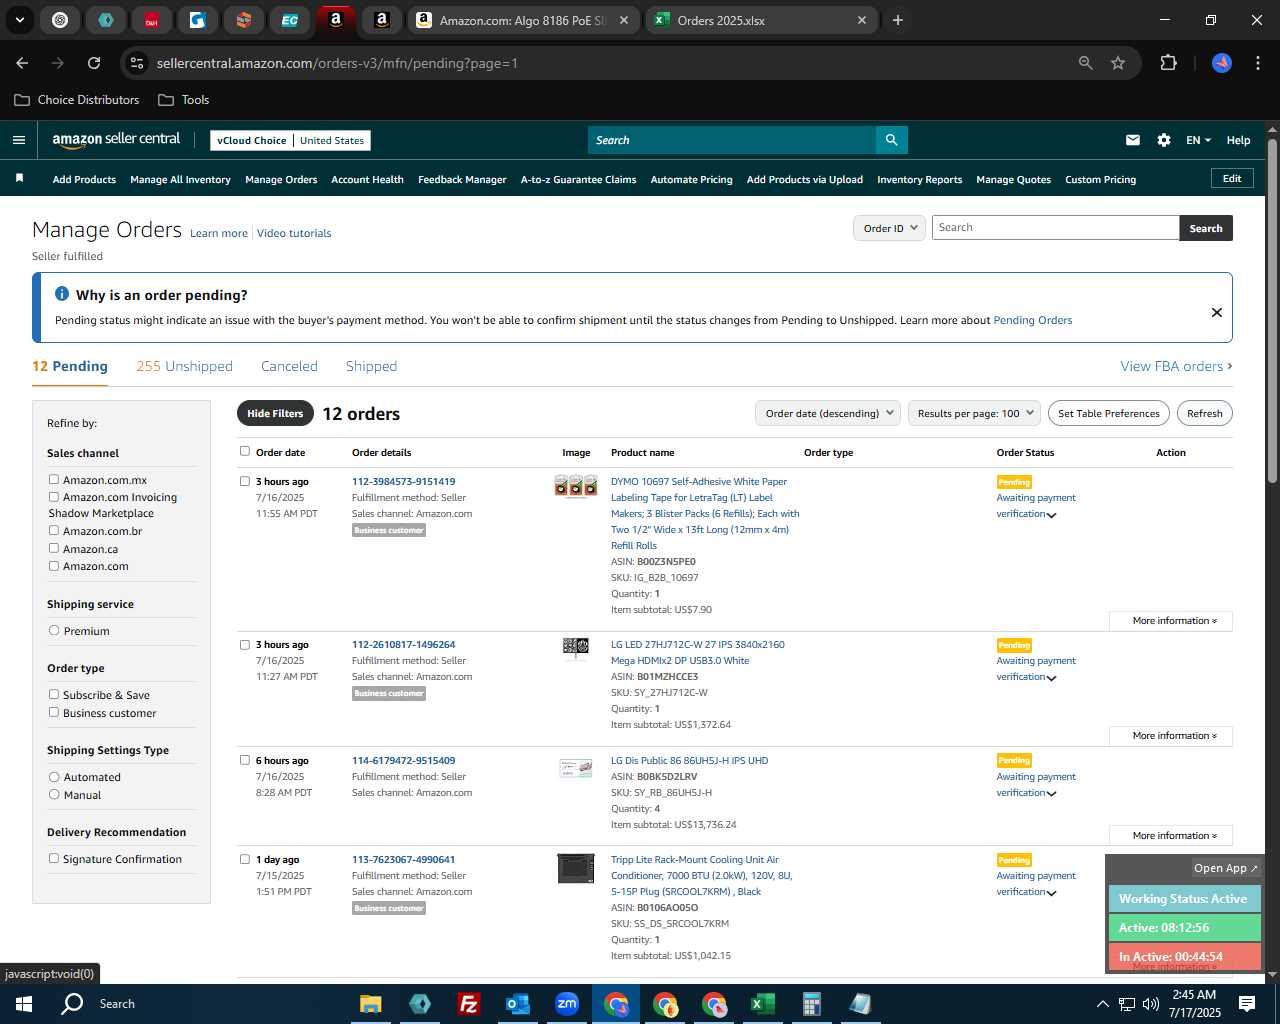Switch to the Canceled tab
The image size is (1280, 1024).
click(x=289, y=366)
